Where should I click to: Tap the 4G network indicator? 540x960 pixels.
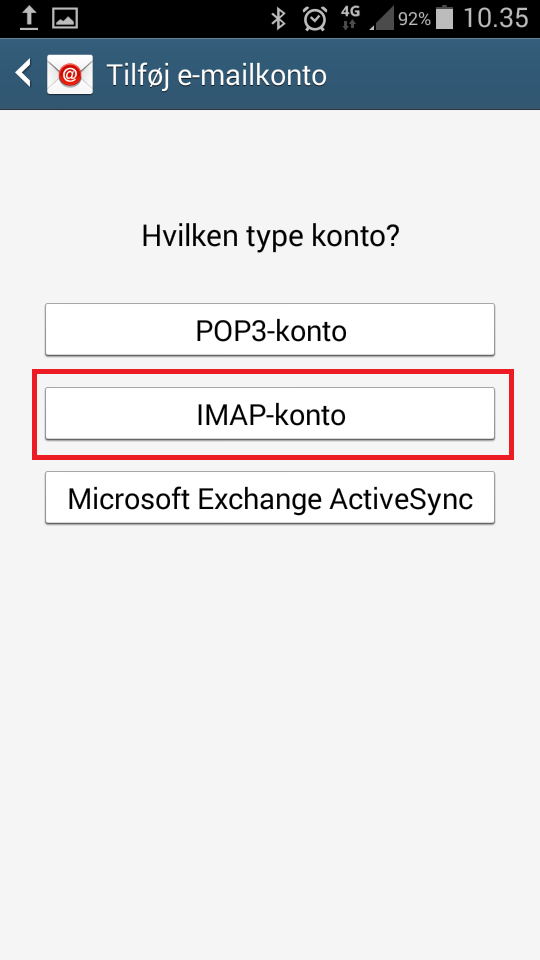pos(350,18)
